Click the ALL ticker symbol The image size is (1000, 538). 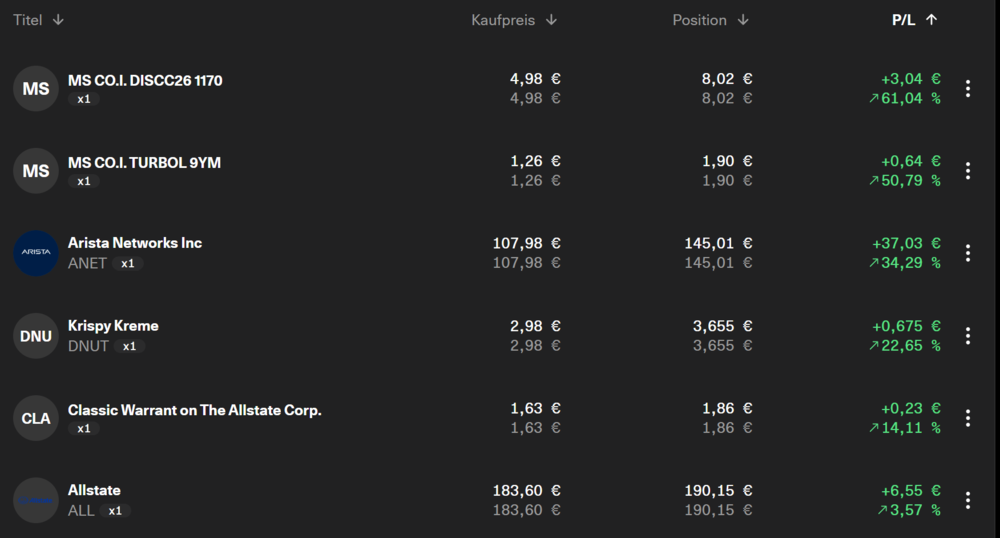click(81, 511)
